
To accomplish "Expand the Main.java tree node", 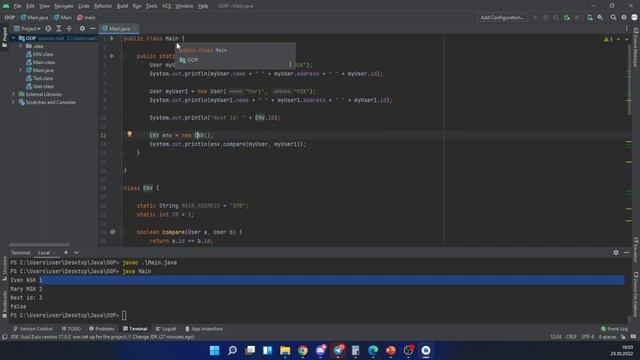I will click(x=21, y=70).
